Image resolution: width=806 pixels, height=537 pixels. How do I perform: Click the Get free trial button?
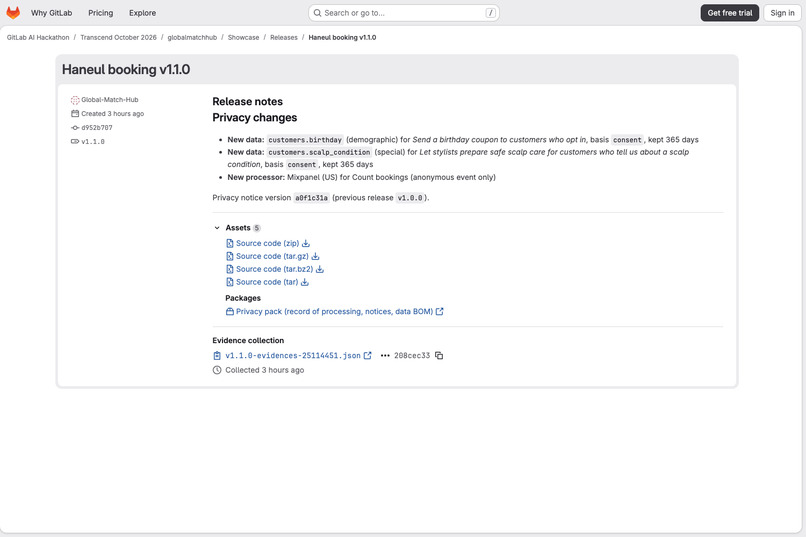[729, 13]
